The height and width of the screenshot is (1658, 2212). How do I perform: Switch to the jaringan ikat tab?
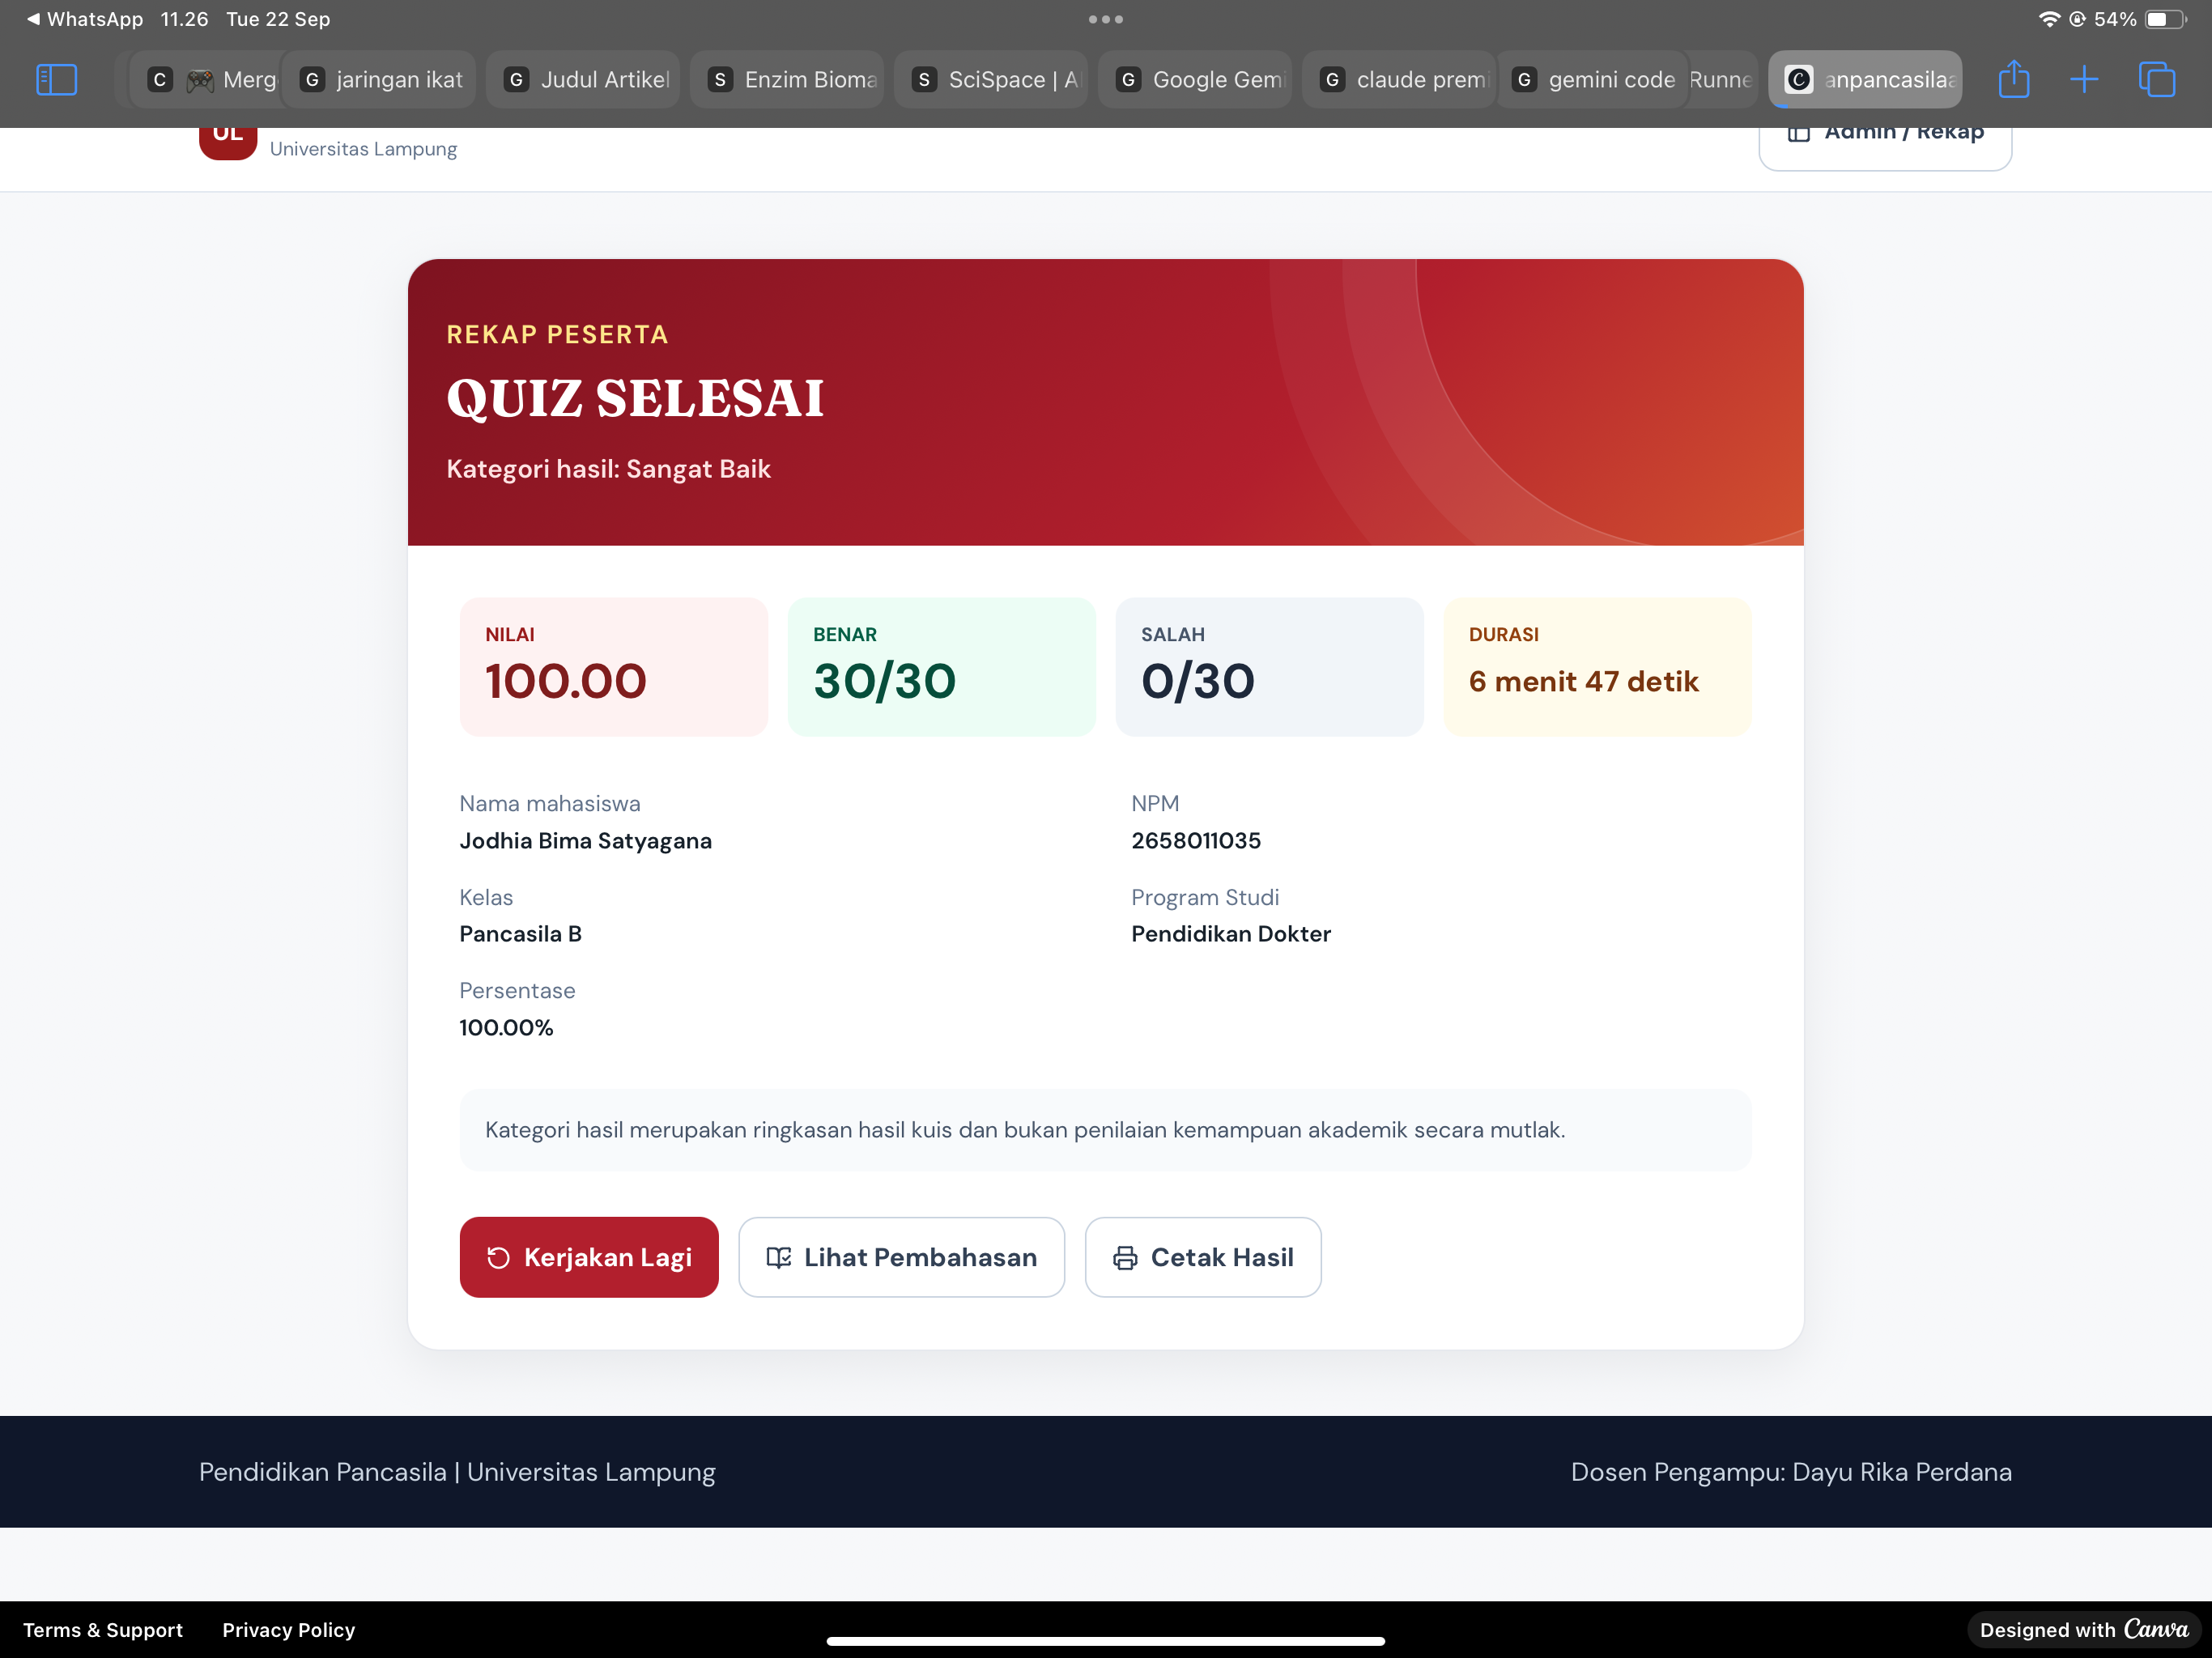point(381,80)
